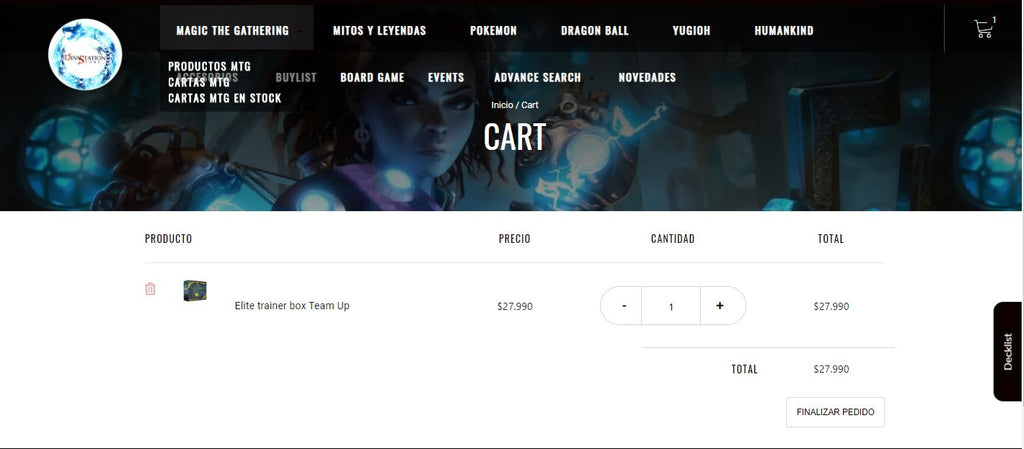Open the Events page
Image resolution: width=1024 pixels, height=449 pixels.
pos(446,77)
